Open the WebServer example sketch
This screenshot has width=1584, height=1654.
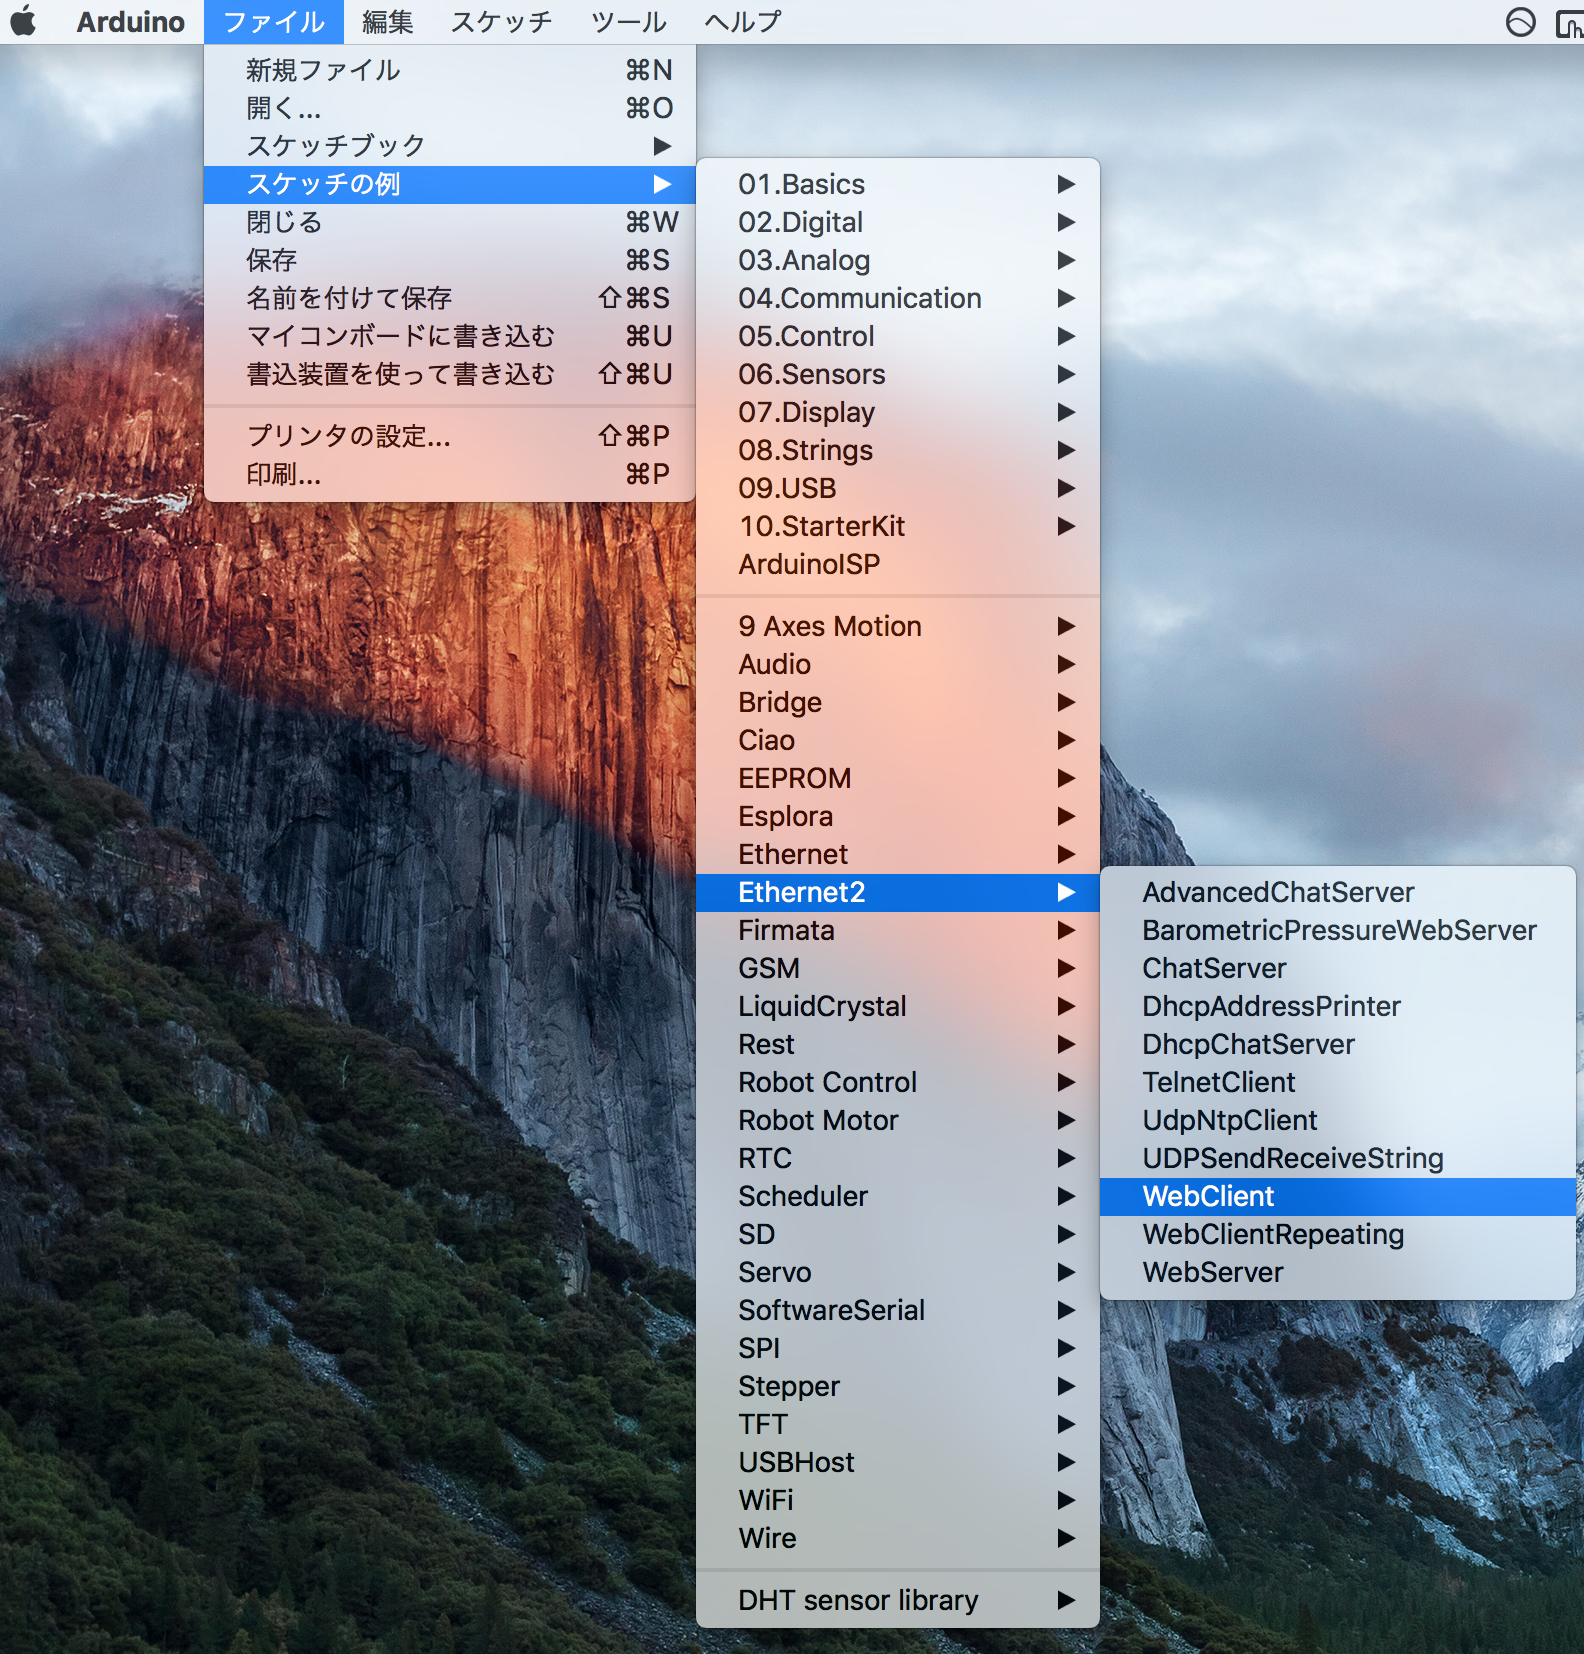point(1212,1272)
